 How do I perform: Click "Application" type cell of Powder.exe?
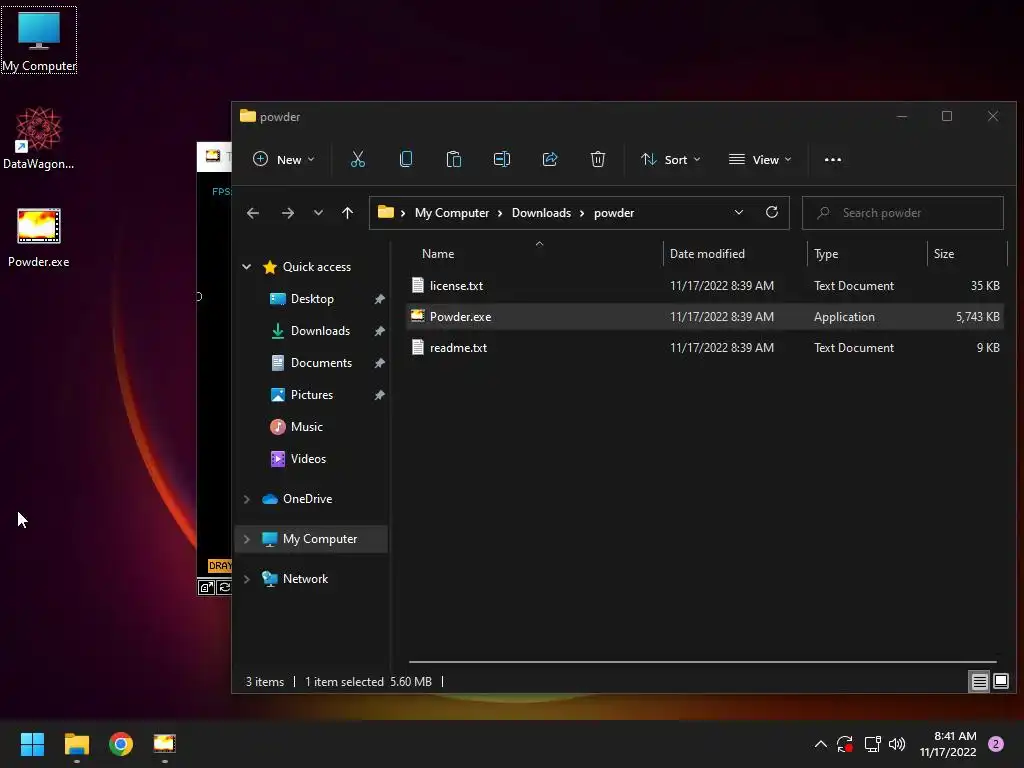tap(844, 317)
